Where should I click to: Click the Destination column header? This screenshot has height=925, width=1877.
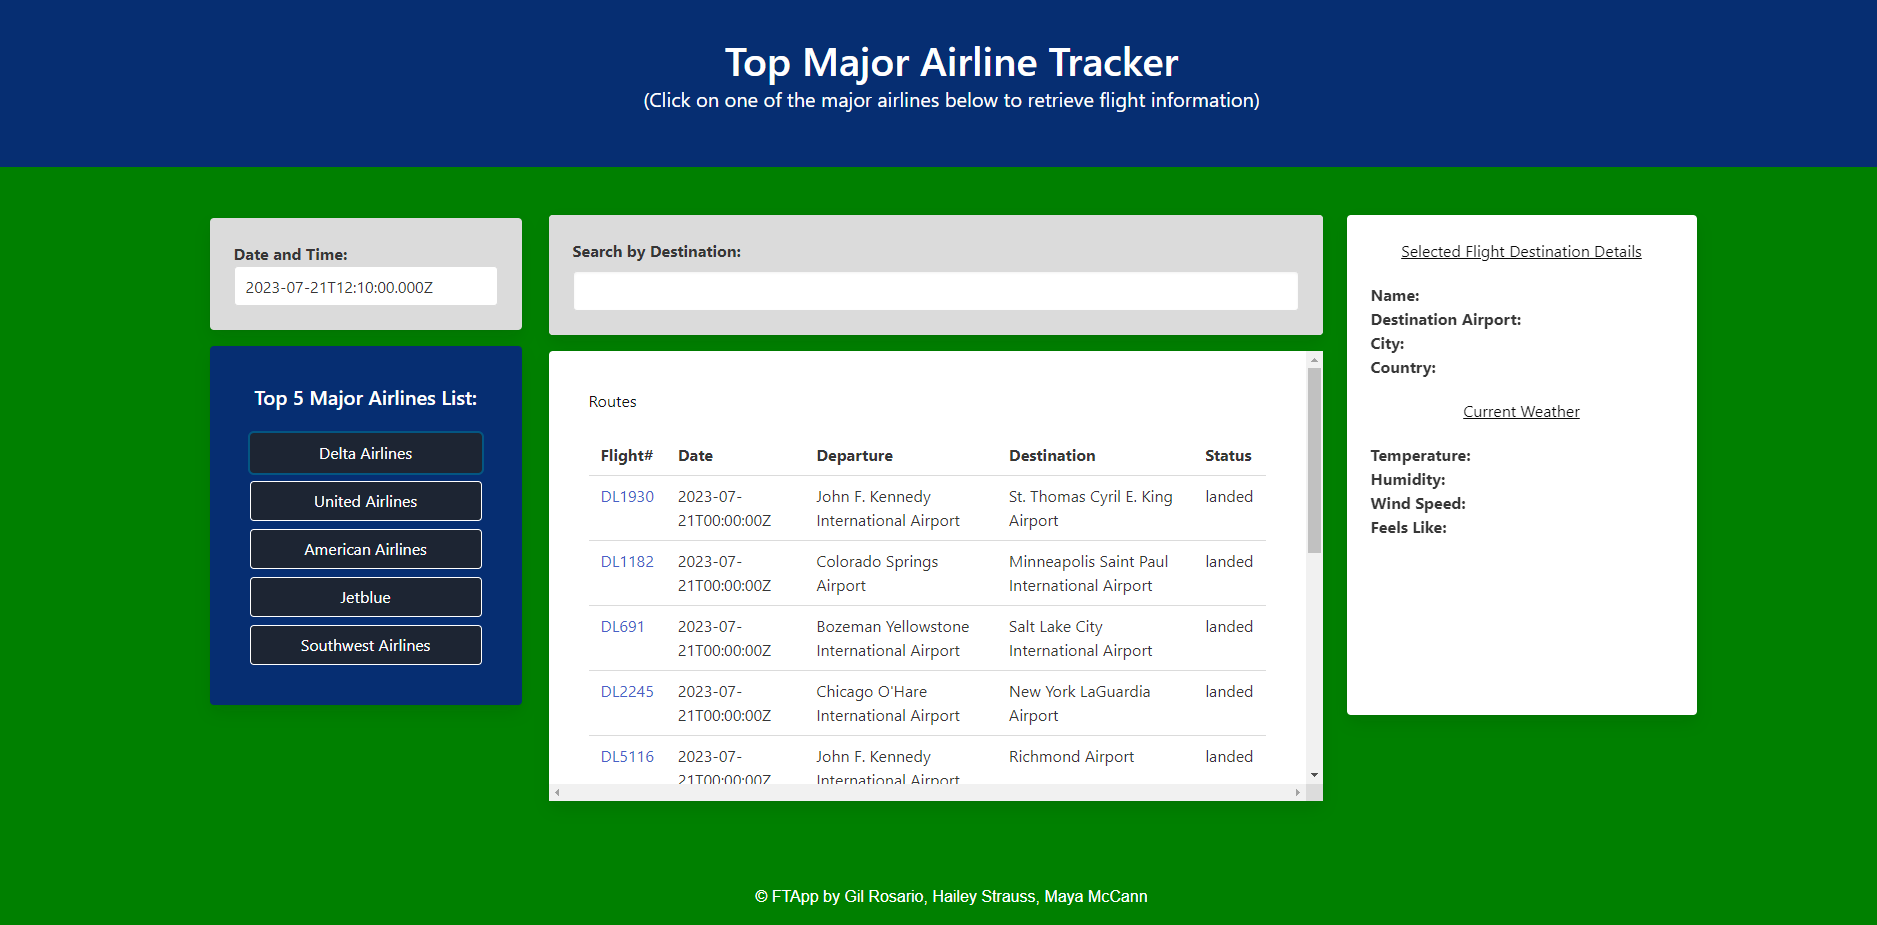[x=1052, y=455]
